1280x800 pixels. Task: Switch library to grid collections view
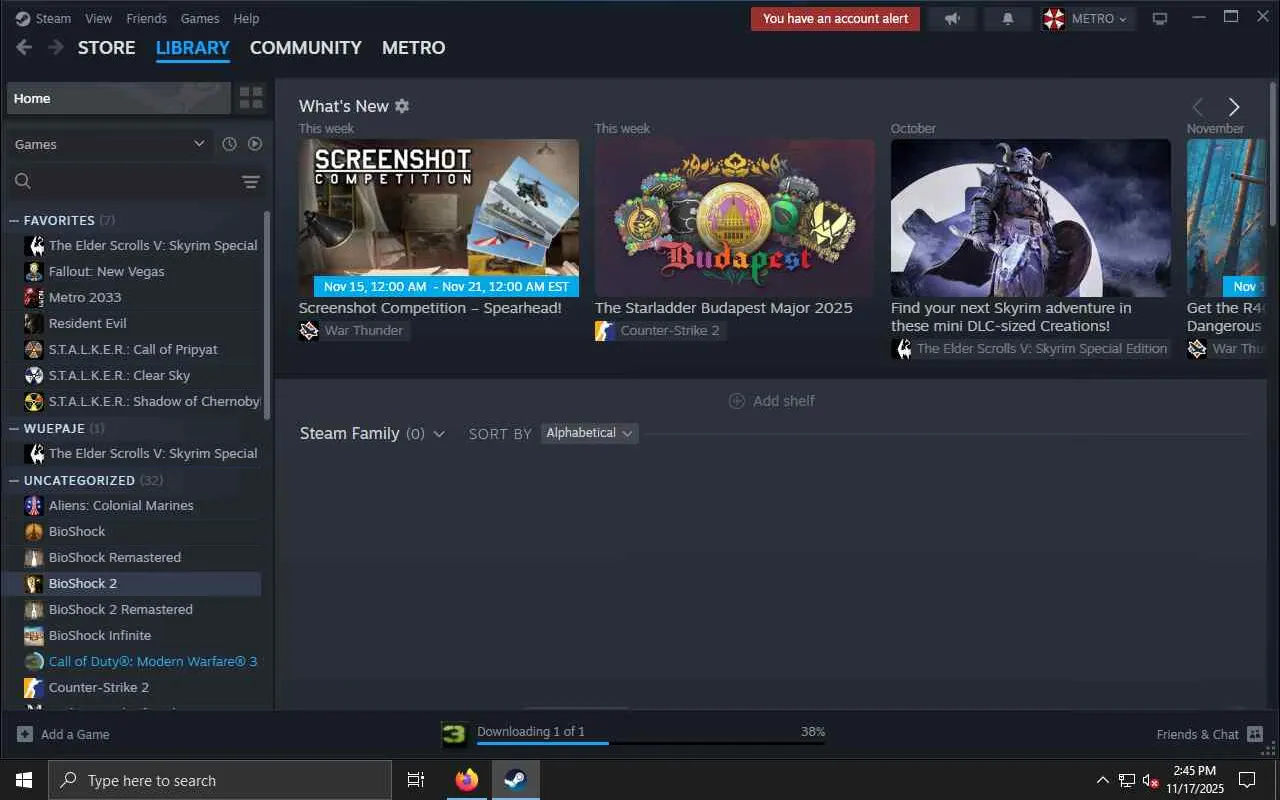point(251,98)
